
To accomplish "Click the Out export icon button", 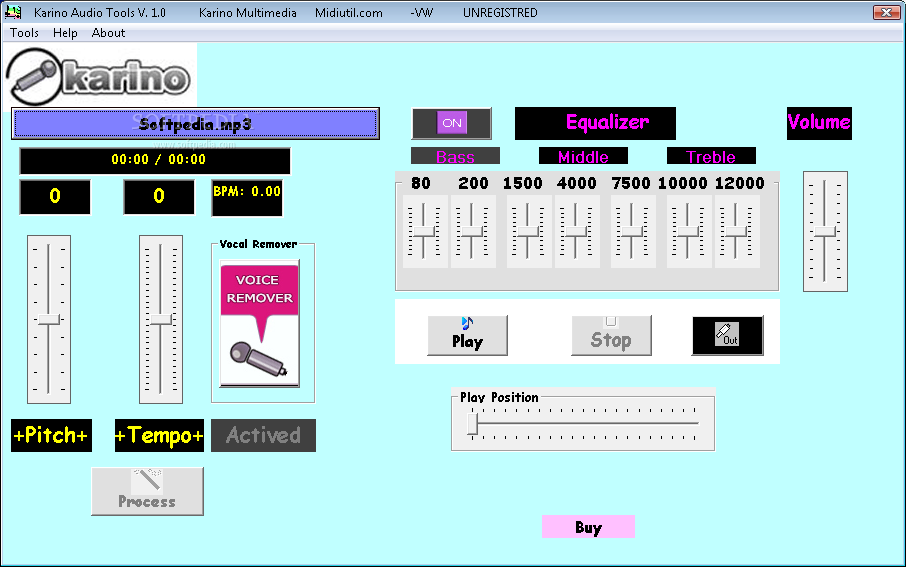I will coord(727,335).
